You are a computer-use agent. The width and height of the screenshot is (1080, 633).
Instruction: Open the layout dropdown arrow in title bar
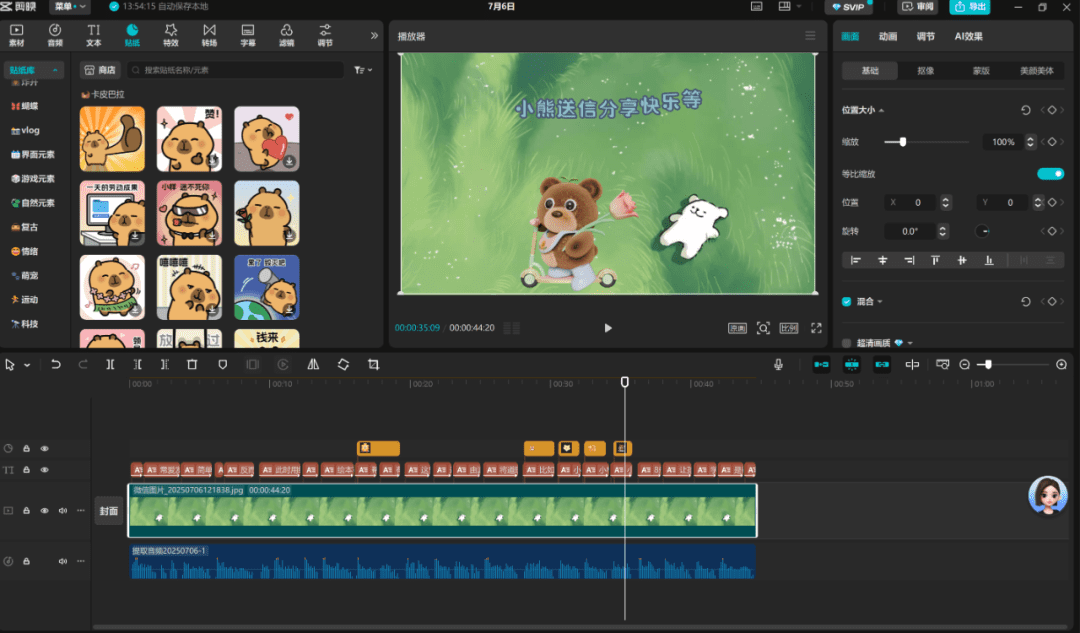[799, 6]
